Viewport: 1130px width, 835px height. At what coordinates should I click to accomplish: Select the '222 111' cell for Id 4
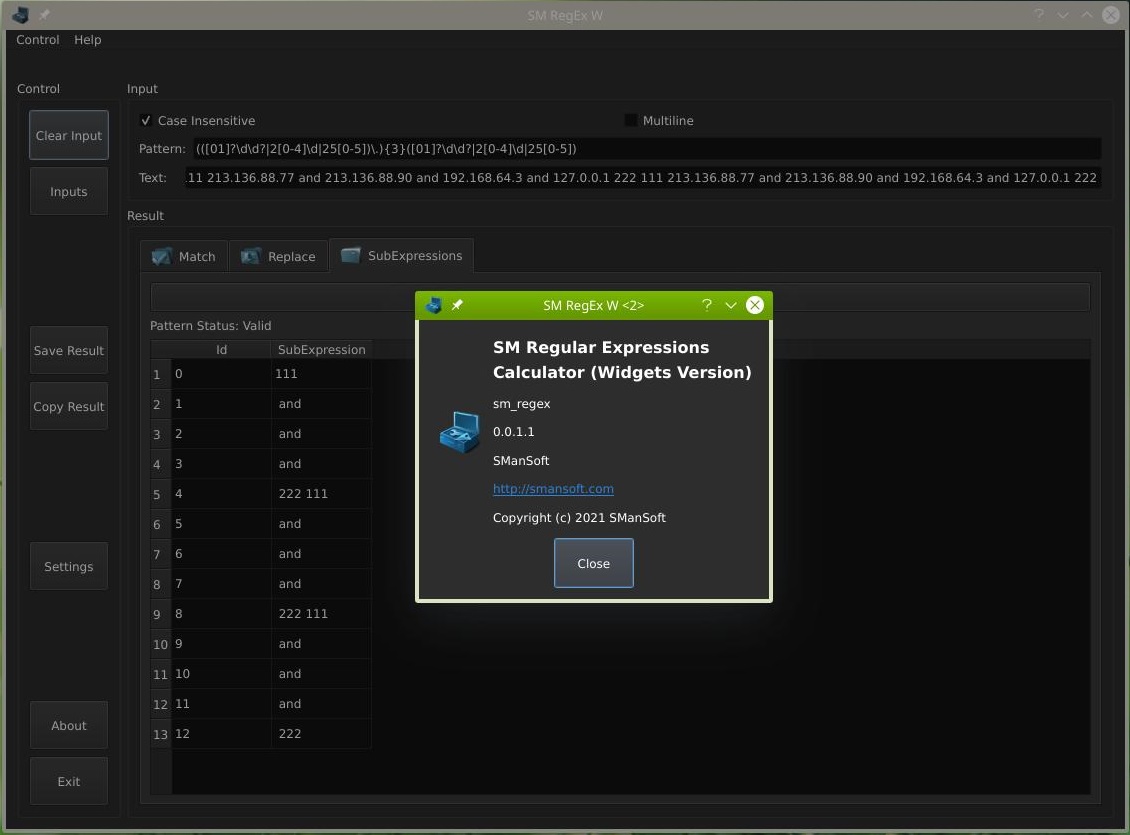tap(321, 494)
